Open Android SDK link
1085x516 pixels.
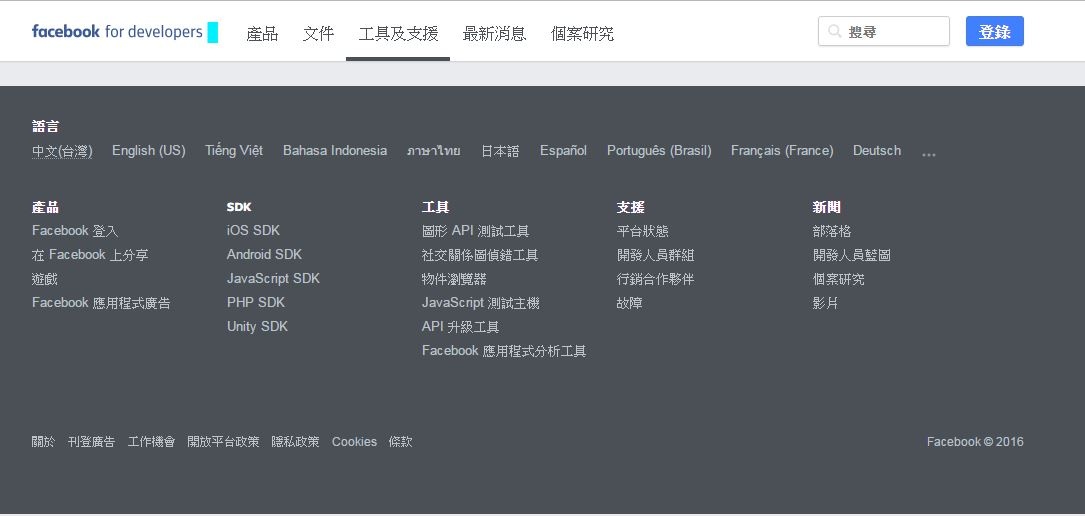pyautogui.click(x=264, y=255)
